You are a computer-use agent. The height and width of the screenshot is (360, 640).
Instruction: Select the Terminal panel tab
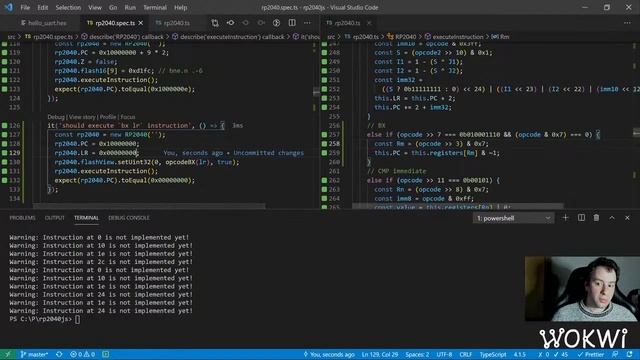(86, 218)
